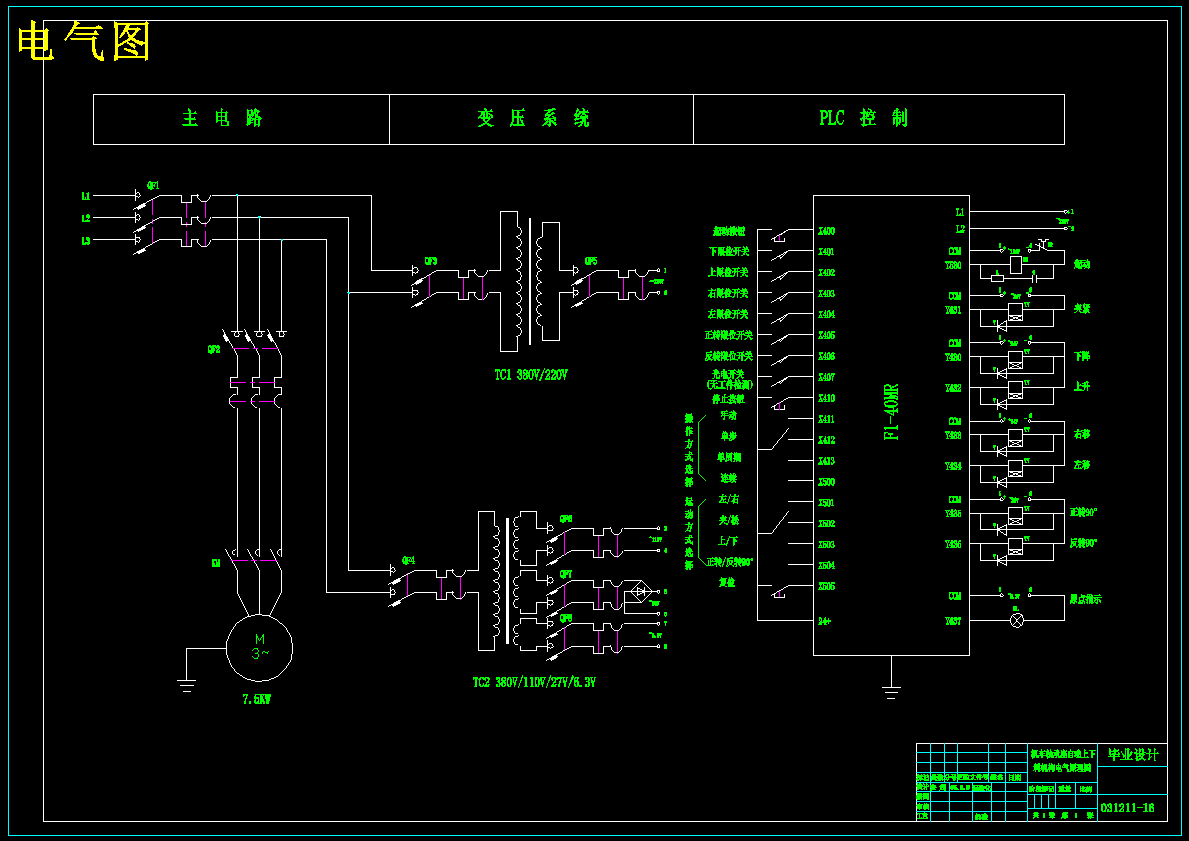This screenshot has width=1189, height=841.
Task: Pick the QF4 breaker feeding TC2
Action: tap(428, 585)
